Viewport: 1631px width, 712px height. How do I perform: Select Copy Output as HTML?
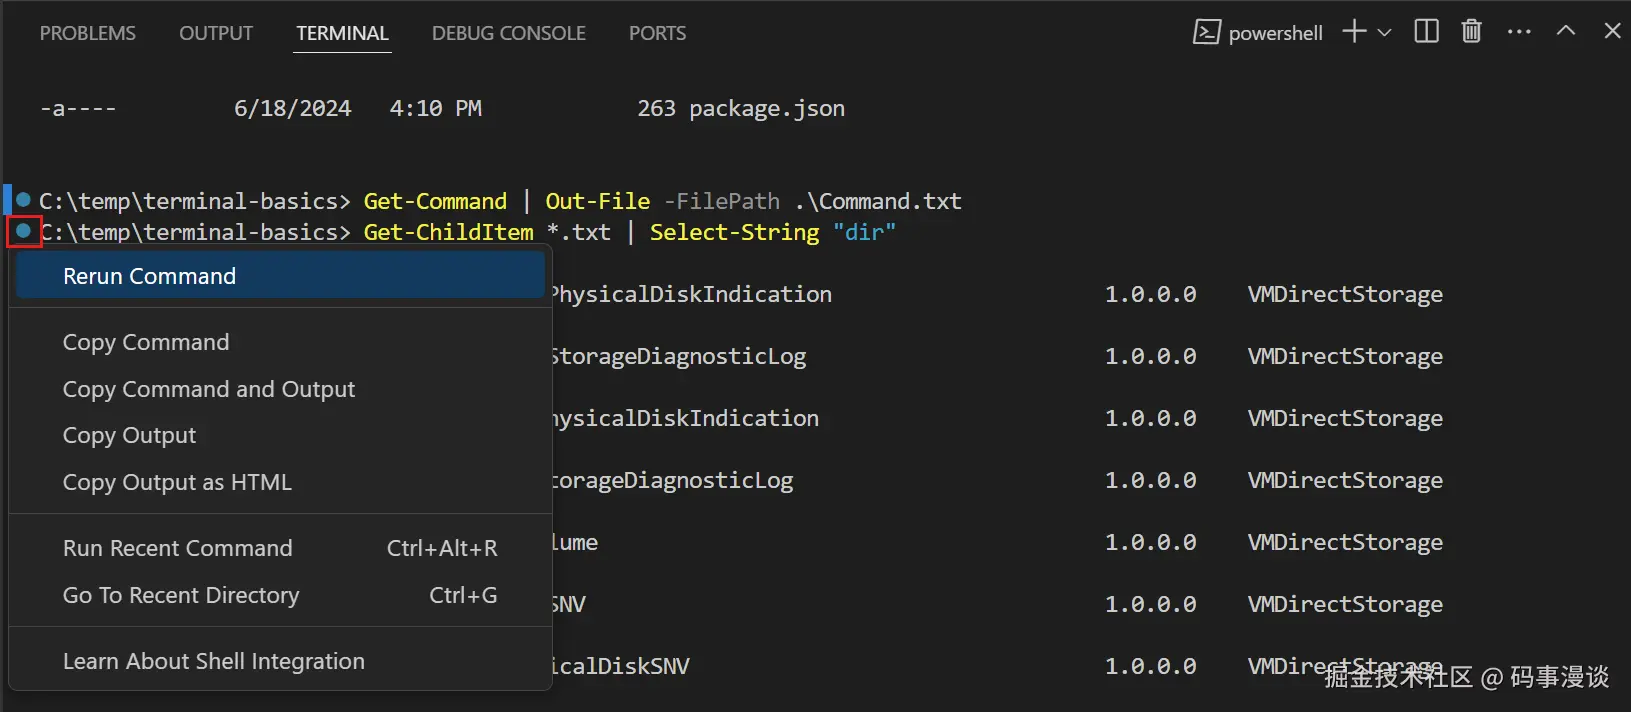177,482
